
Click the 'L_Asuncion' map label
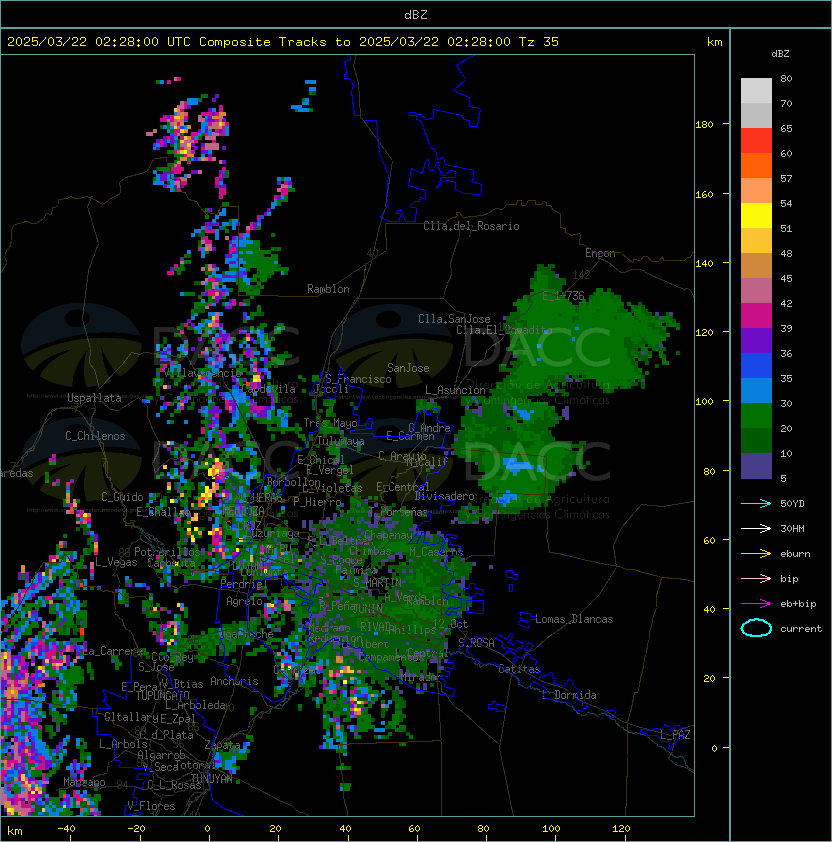pos(455,390)
